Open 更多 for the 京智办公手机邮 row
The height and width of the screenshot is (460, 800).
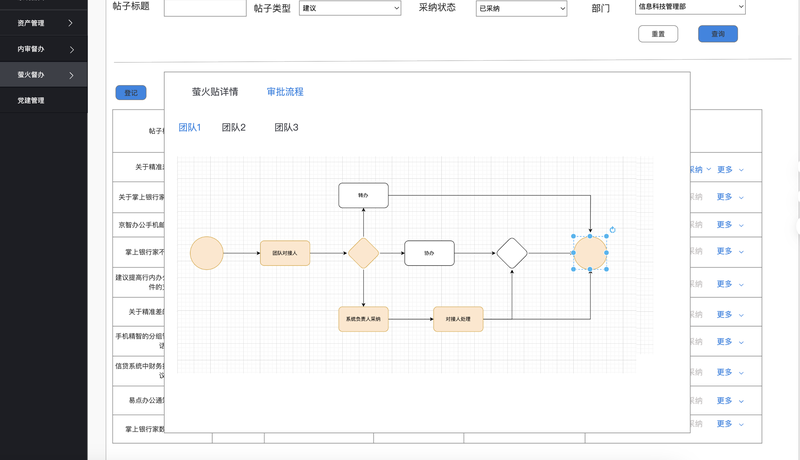pos(730,224)
